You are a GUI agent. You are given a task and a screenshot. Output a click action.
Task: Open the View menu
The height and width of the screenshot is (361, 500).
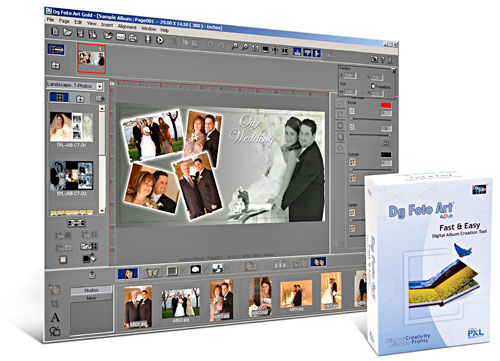coord(92,23)
